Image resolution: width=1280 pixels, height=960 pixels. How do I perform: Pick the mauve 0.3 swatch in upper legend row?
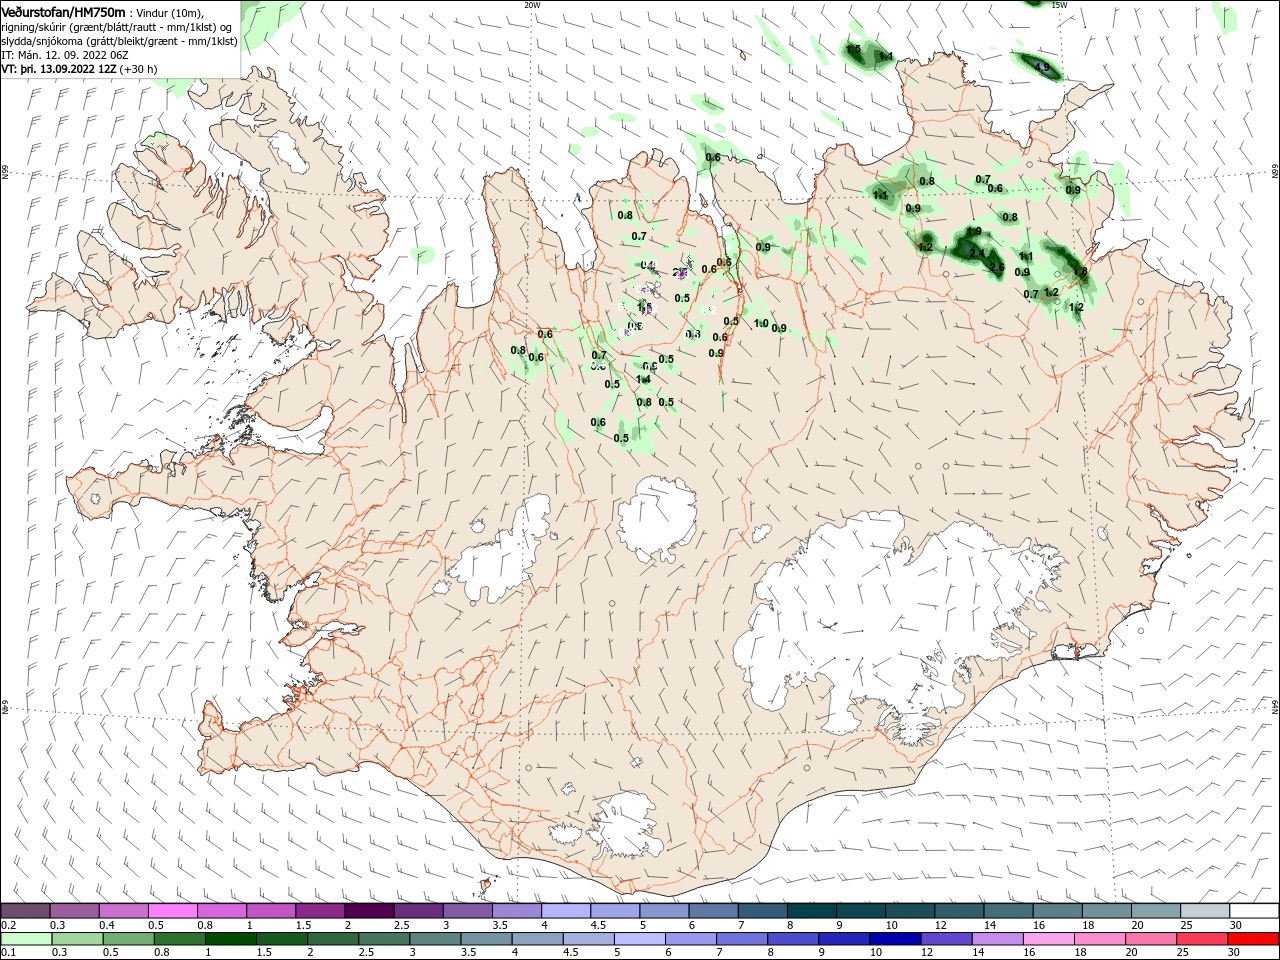click(x=75, y=911)
